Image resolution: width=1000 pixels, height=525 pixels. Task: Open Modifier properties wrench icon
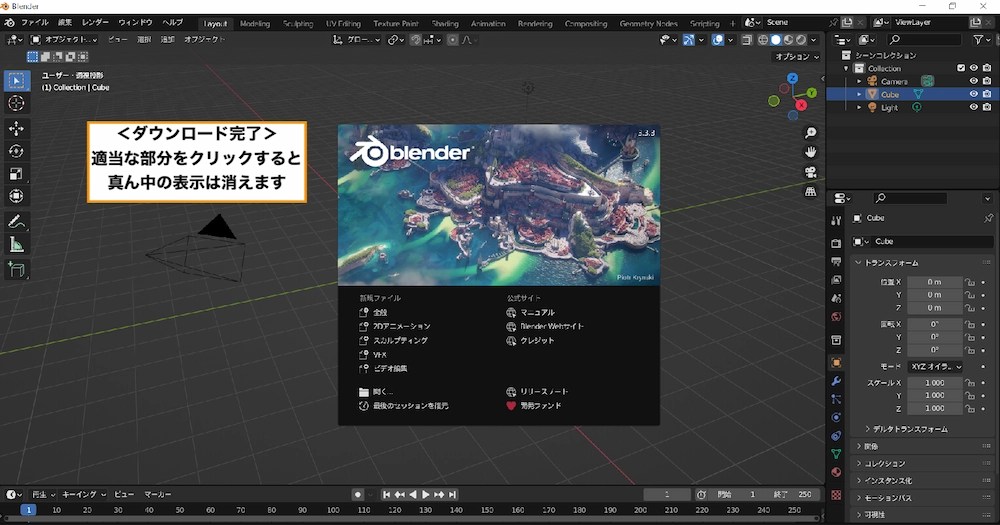click(836, 381)
